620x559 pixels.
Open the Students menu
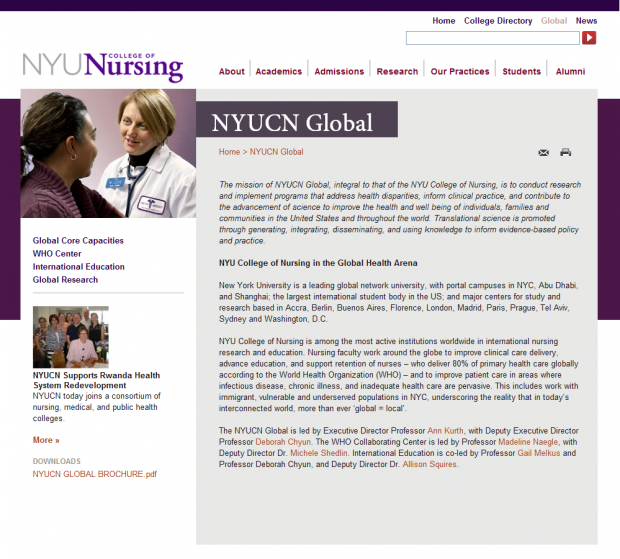[522, 72]
